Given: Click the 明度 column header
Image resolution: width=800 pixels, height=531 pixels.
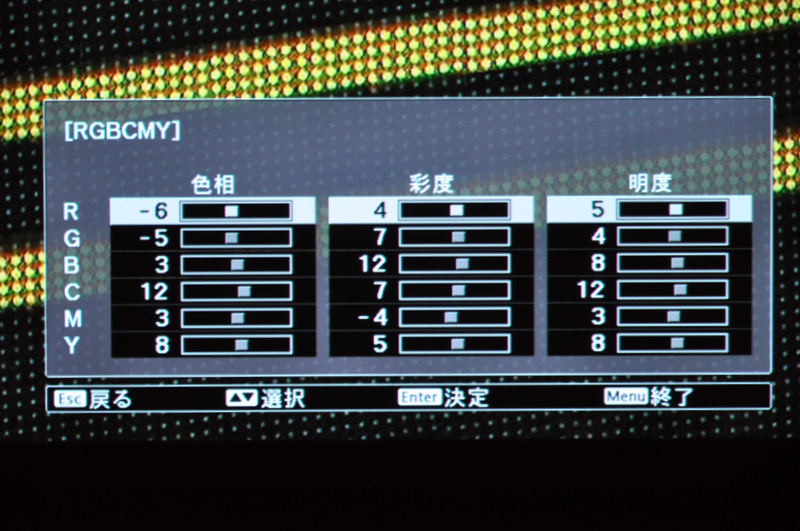Looking at the screenshot, I should pyautogui.click(x=649, y=183).
